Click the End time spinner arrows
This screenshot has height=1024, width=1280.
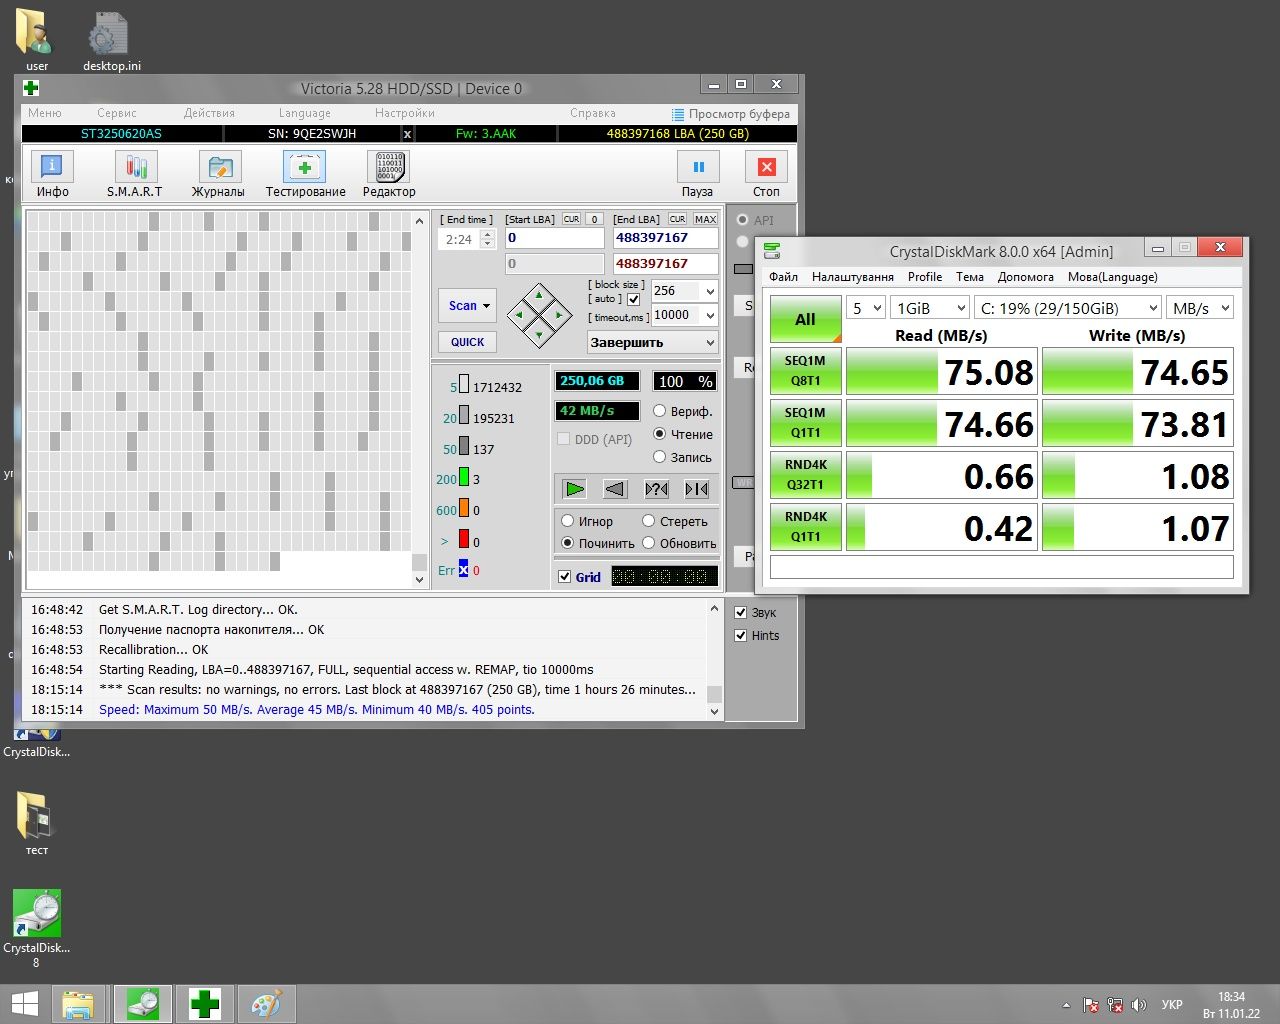488,240
